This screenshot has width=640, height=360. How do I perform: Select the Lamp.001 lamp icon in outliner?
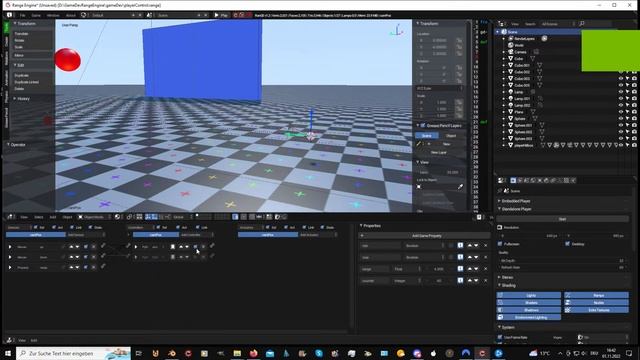[x=511, y=98]
